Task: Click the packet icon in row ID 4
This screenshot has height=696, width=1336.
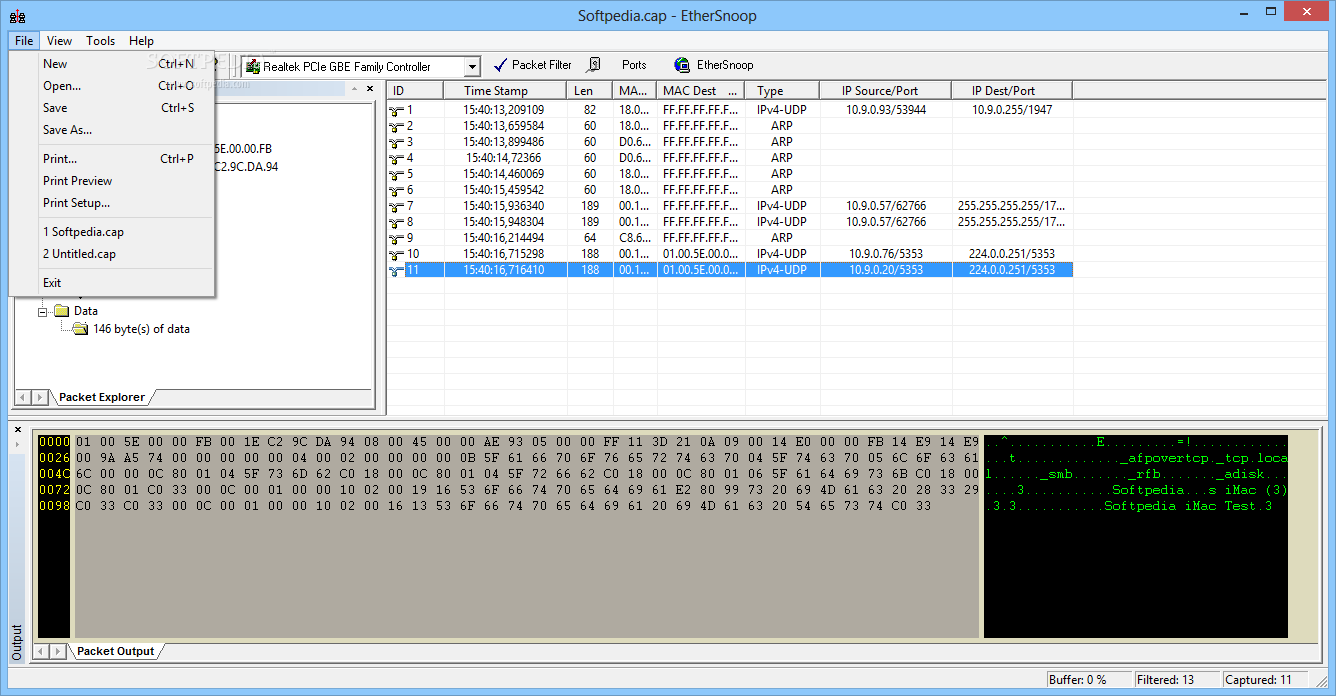Action: (x=396, y=158)
